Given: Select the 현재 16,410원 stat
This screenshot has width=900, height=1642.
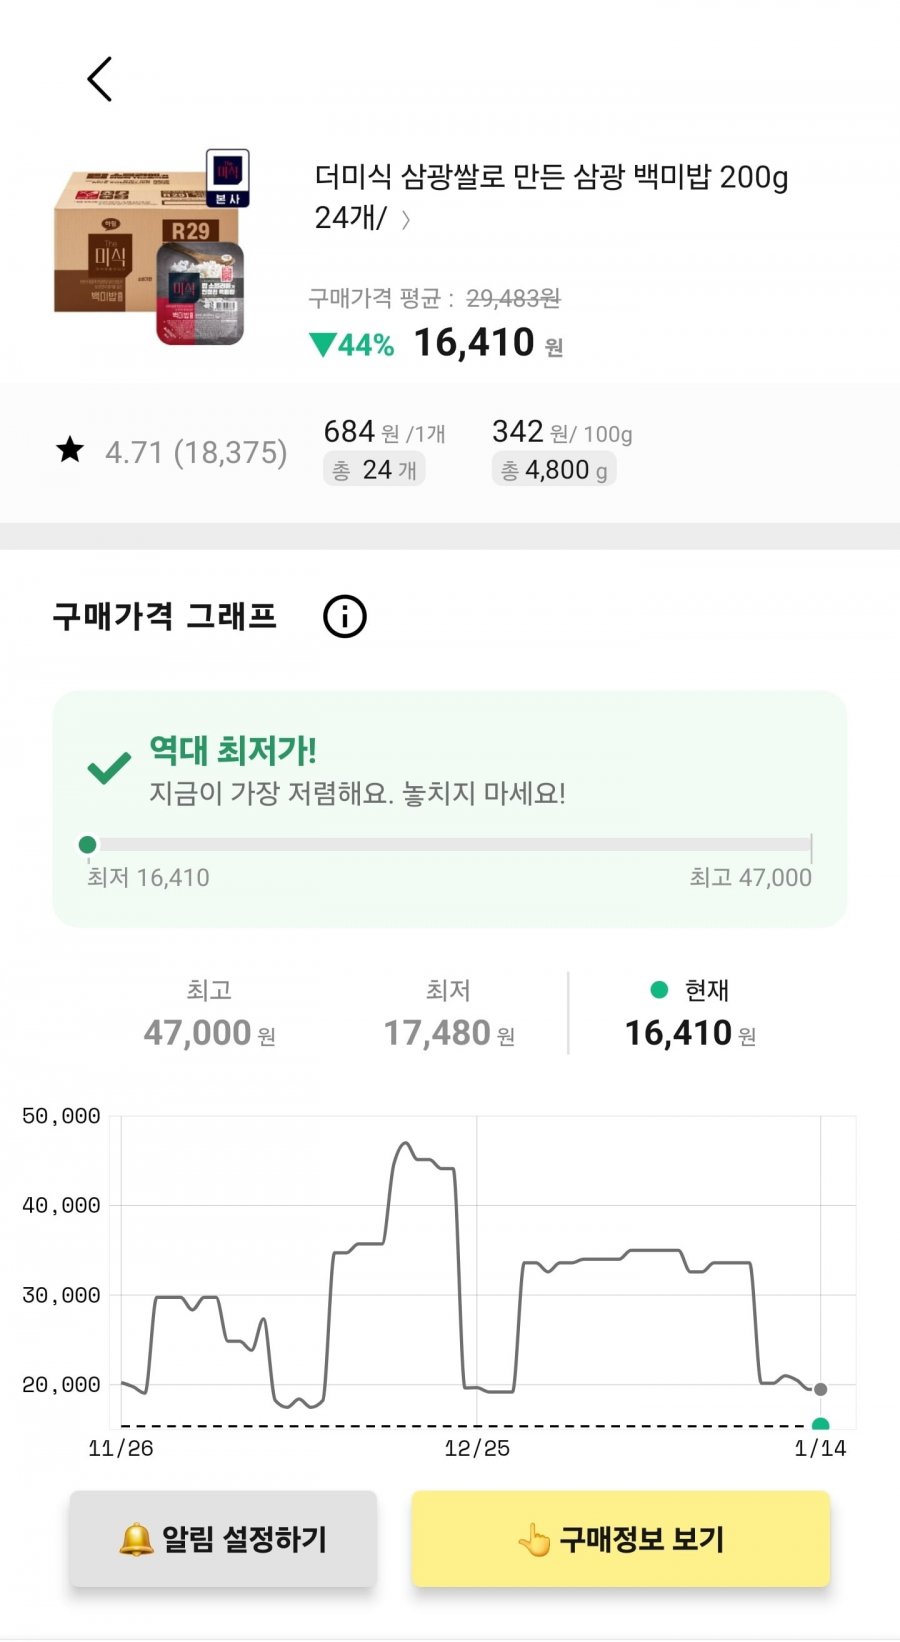Looking at the screenshot, I should [690, 1014].
